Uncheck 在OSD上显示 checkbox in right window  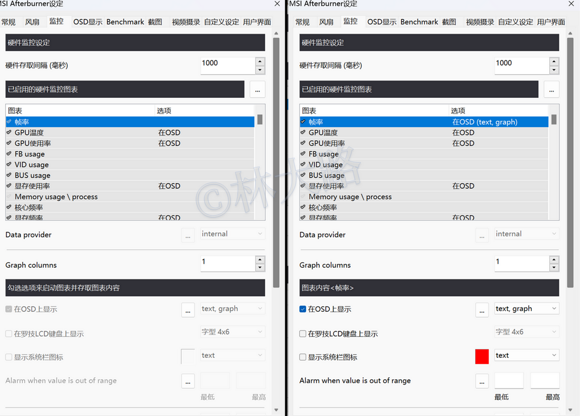click(303, 309)
